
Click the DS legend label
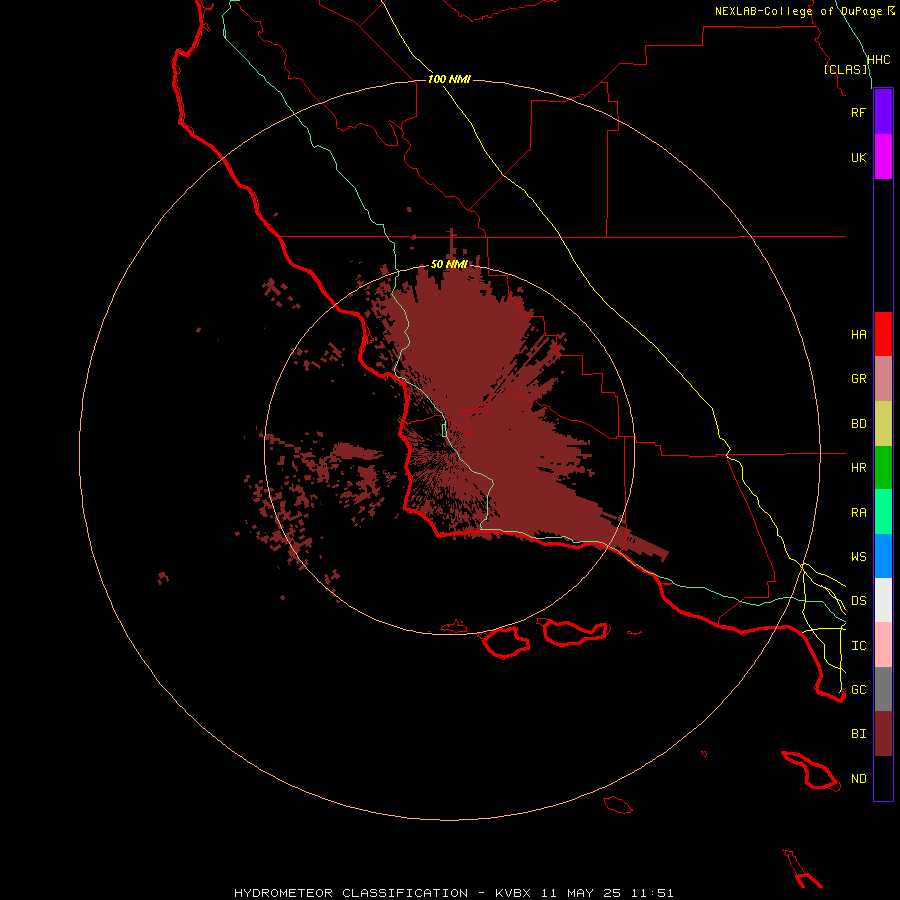pyautogui.click(x=858, y=601)
